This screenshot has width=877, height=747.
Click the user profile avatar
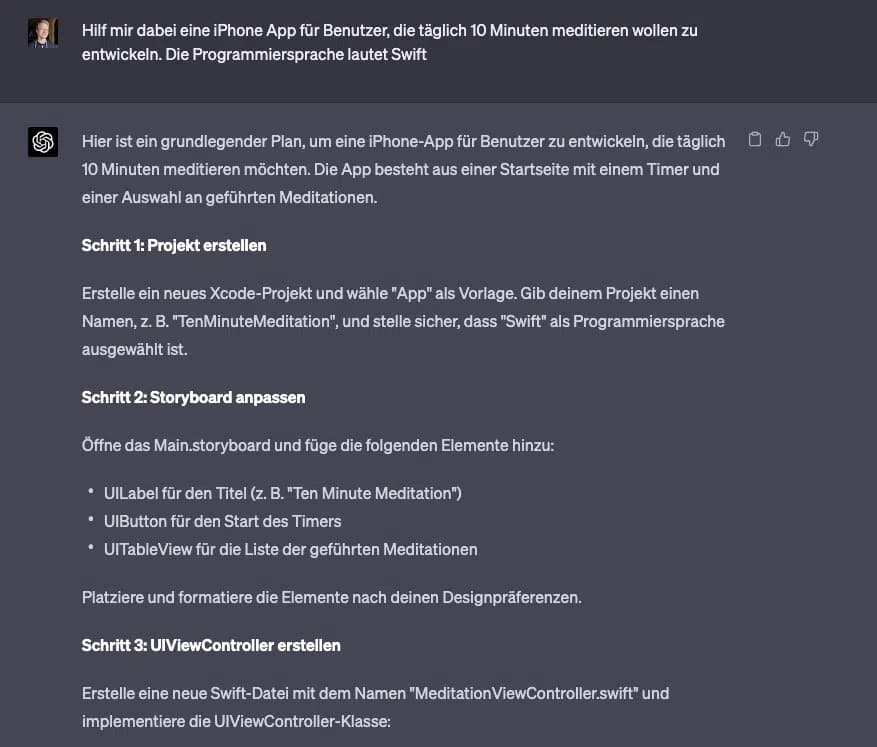pos(43,31)
